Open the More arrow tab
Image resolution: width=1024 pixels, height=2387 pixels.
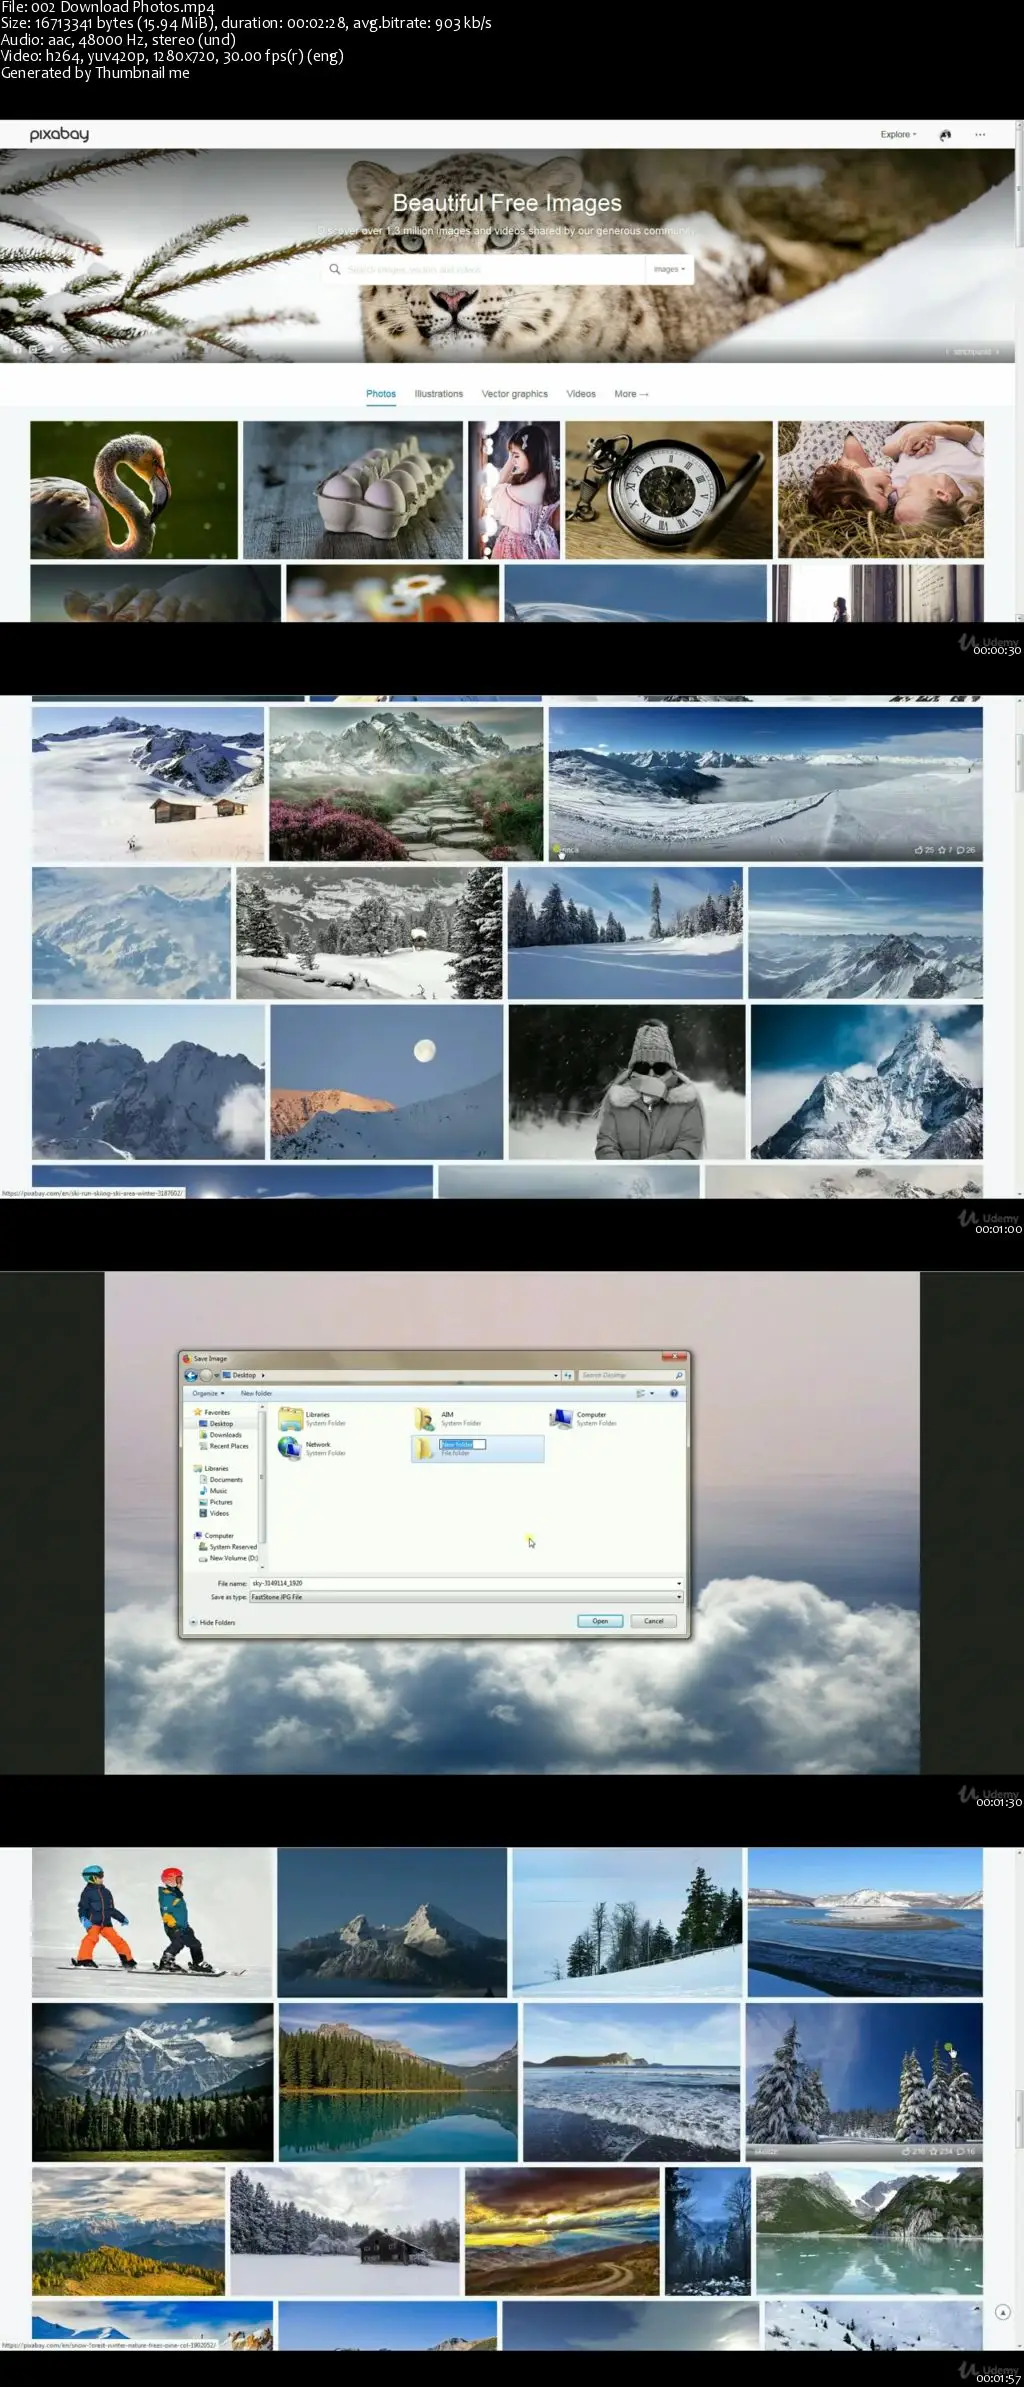[631, 394]
